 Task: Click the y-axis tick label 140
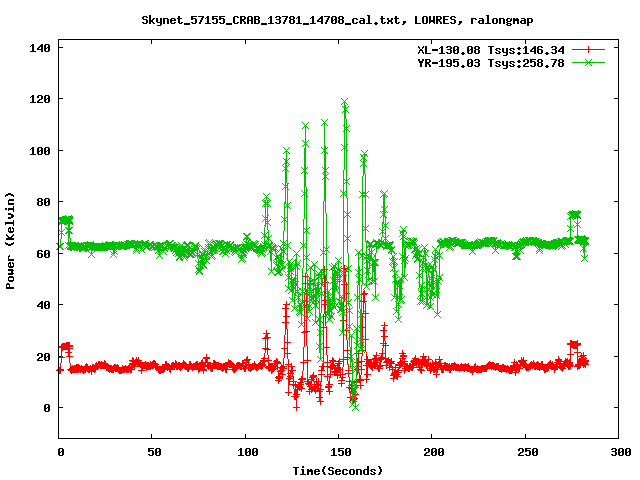(x=40, y=48)
